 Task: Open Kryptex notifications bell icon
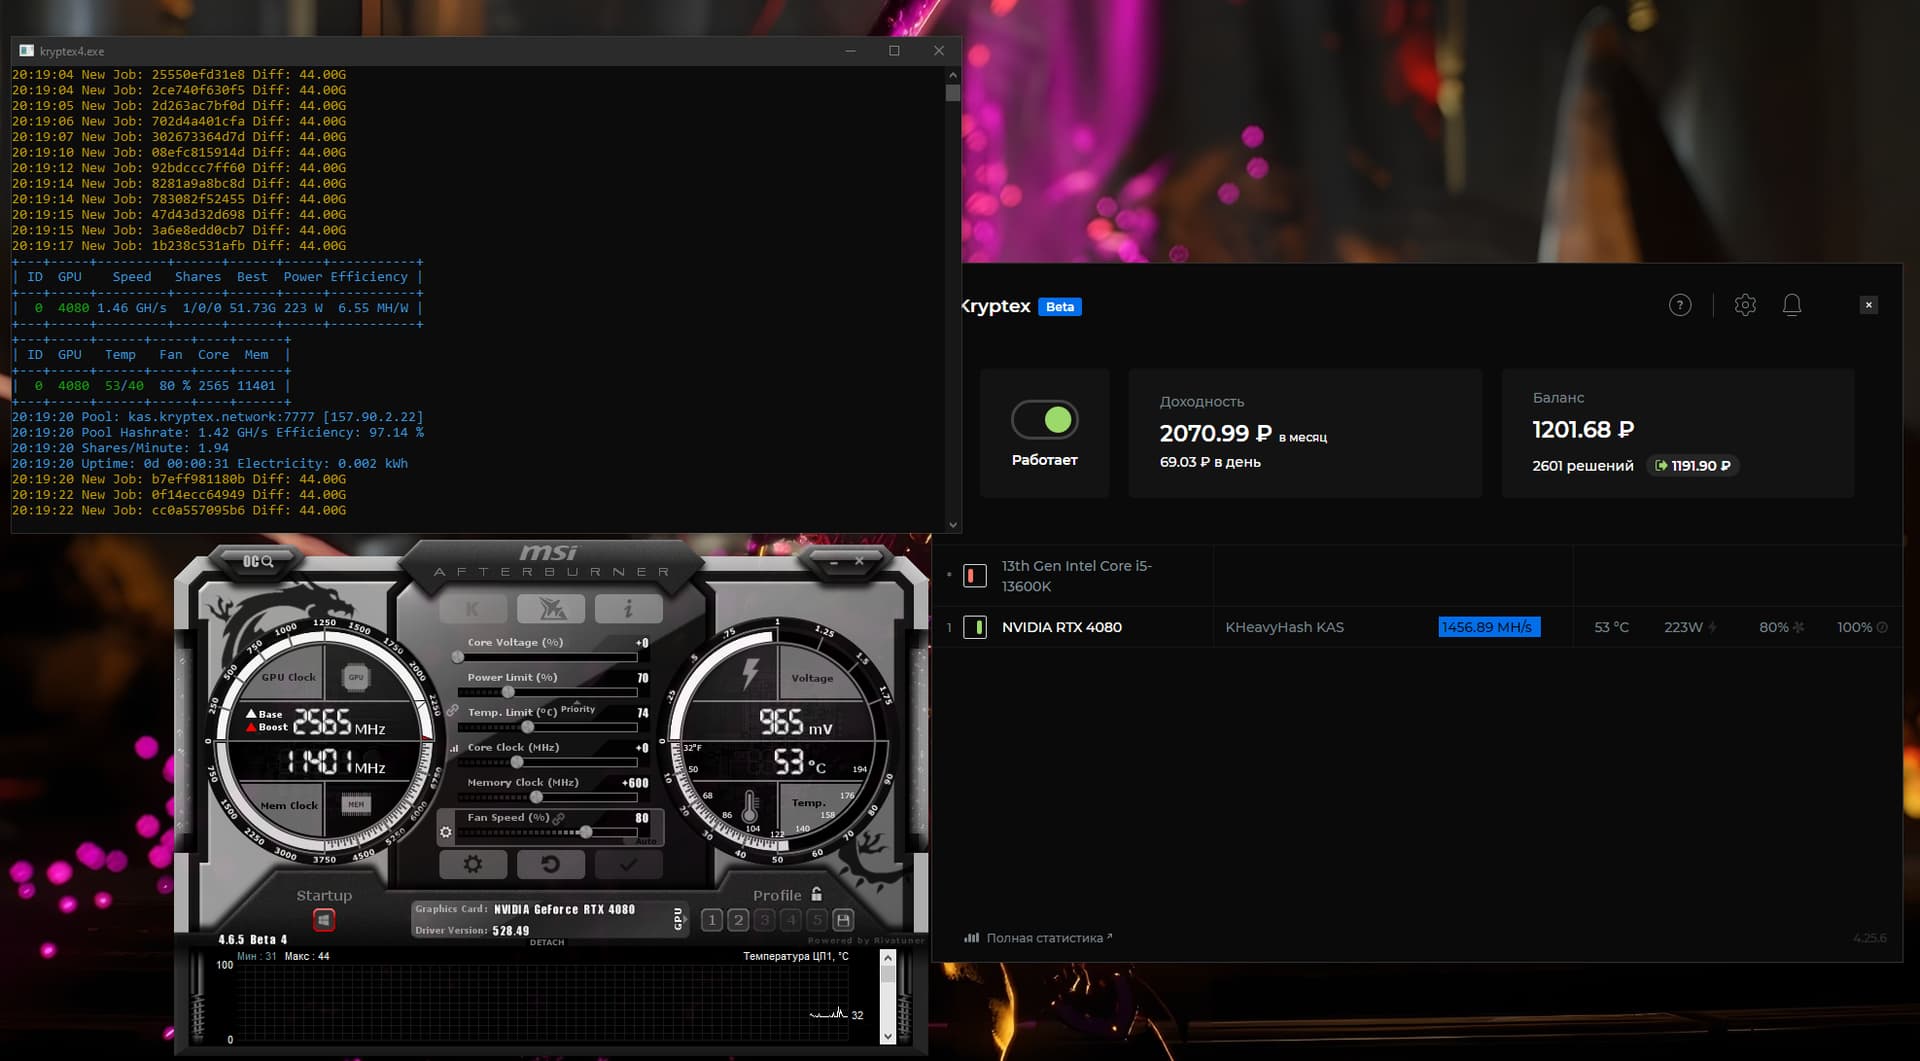pos(1792,305)
